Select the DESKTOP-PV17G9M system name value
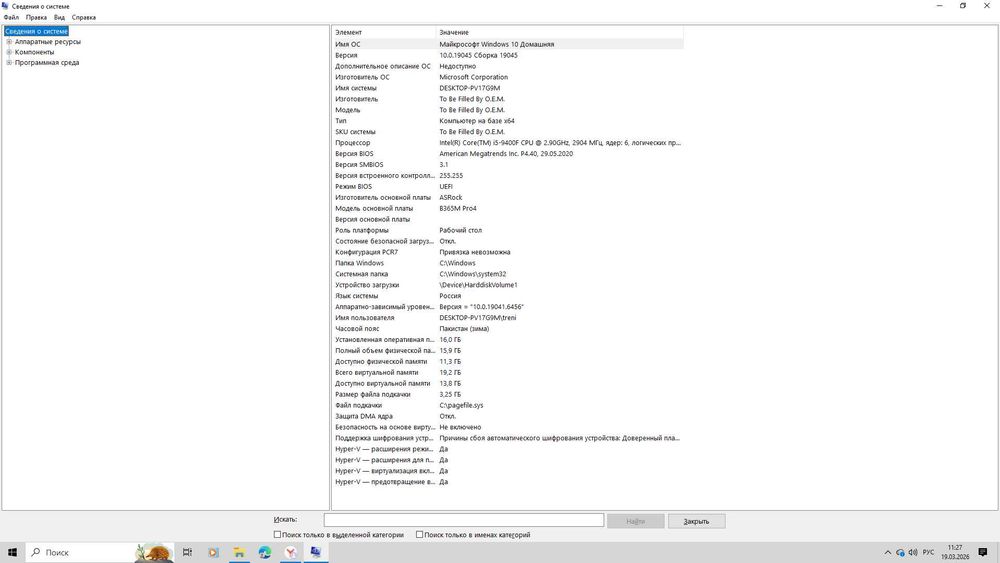 click(469, 88)
